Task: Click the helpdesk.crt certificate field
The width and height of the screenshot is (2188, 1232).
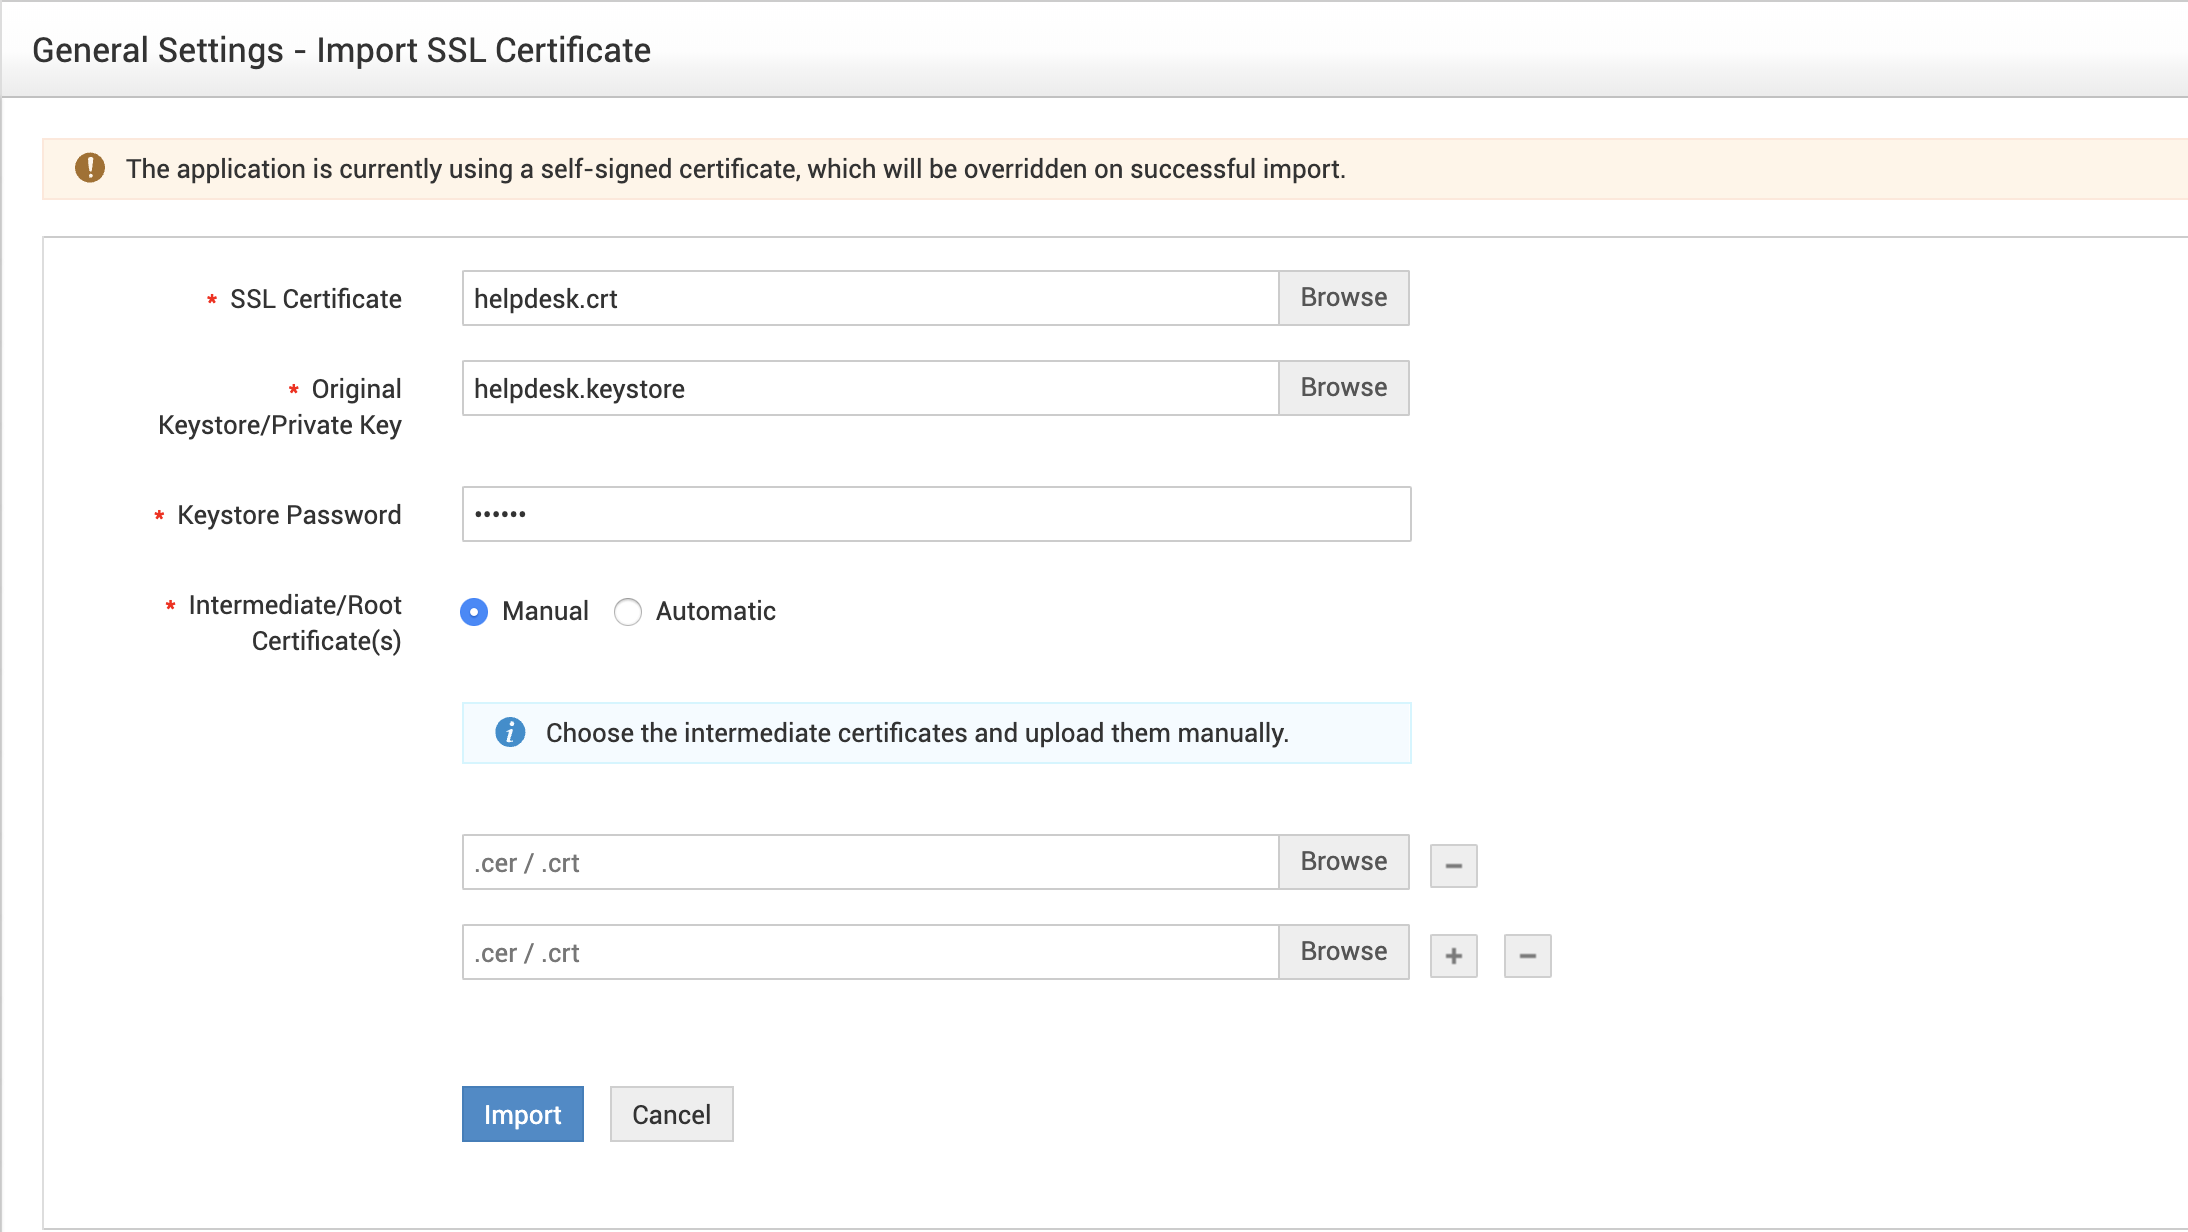Action: click(x=870, y=298)
